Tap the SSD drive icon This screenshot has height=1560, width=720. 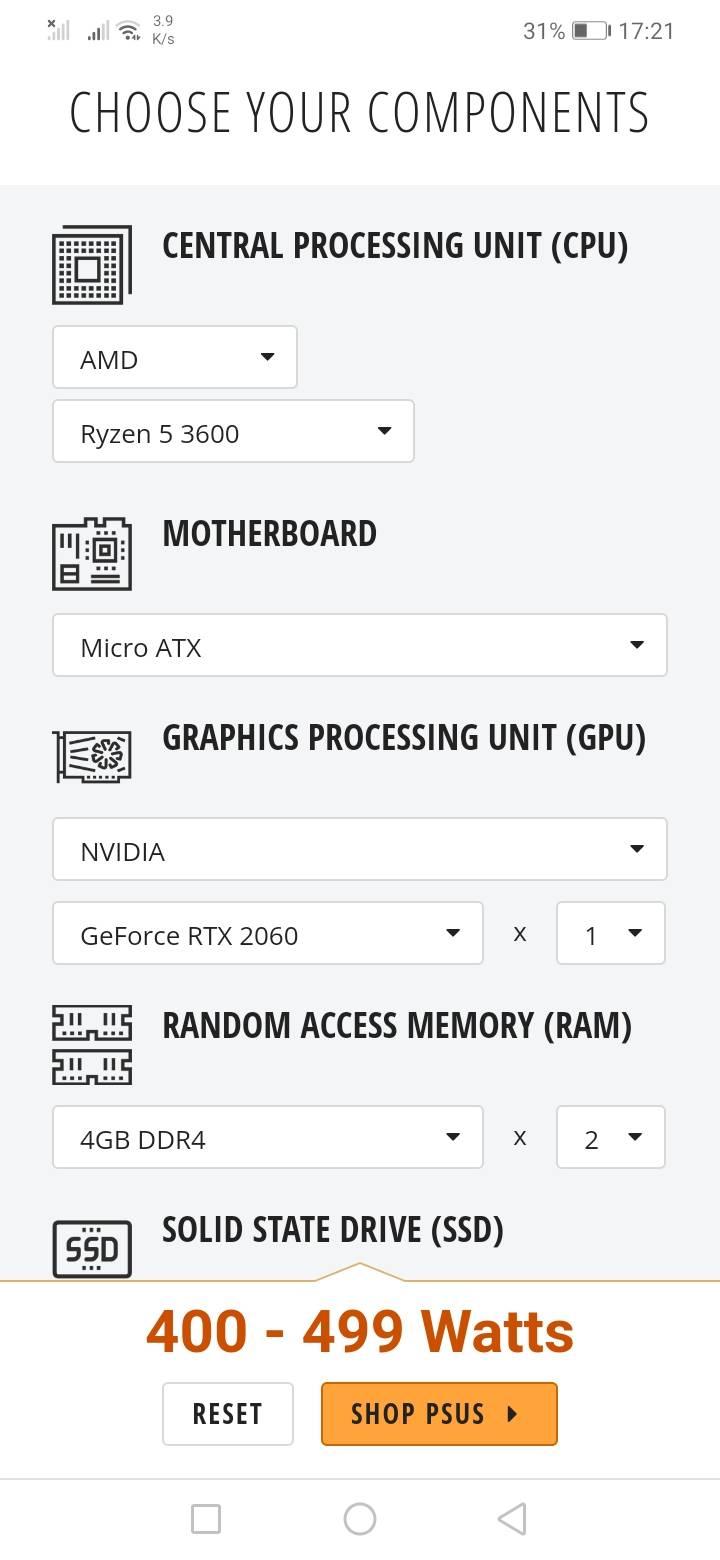(x=92, y=1249)
